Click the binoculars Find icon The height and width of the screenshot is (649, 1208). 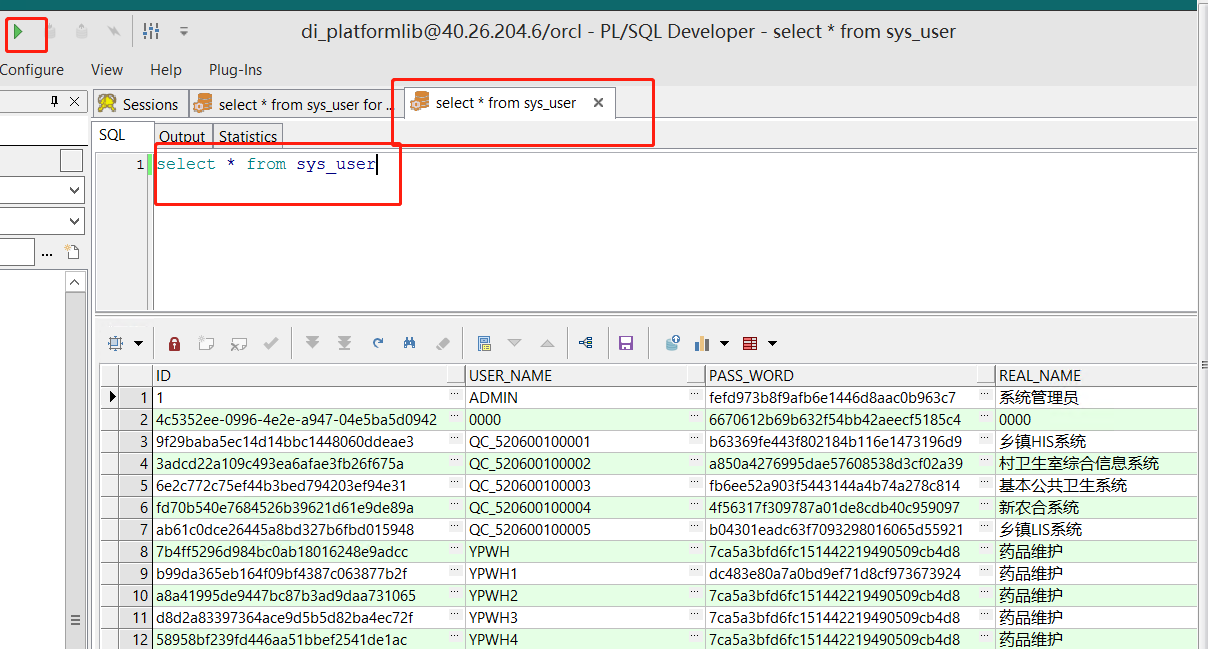(x=409, y=343)
